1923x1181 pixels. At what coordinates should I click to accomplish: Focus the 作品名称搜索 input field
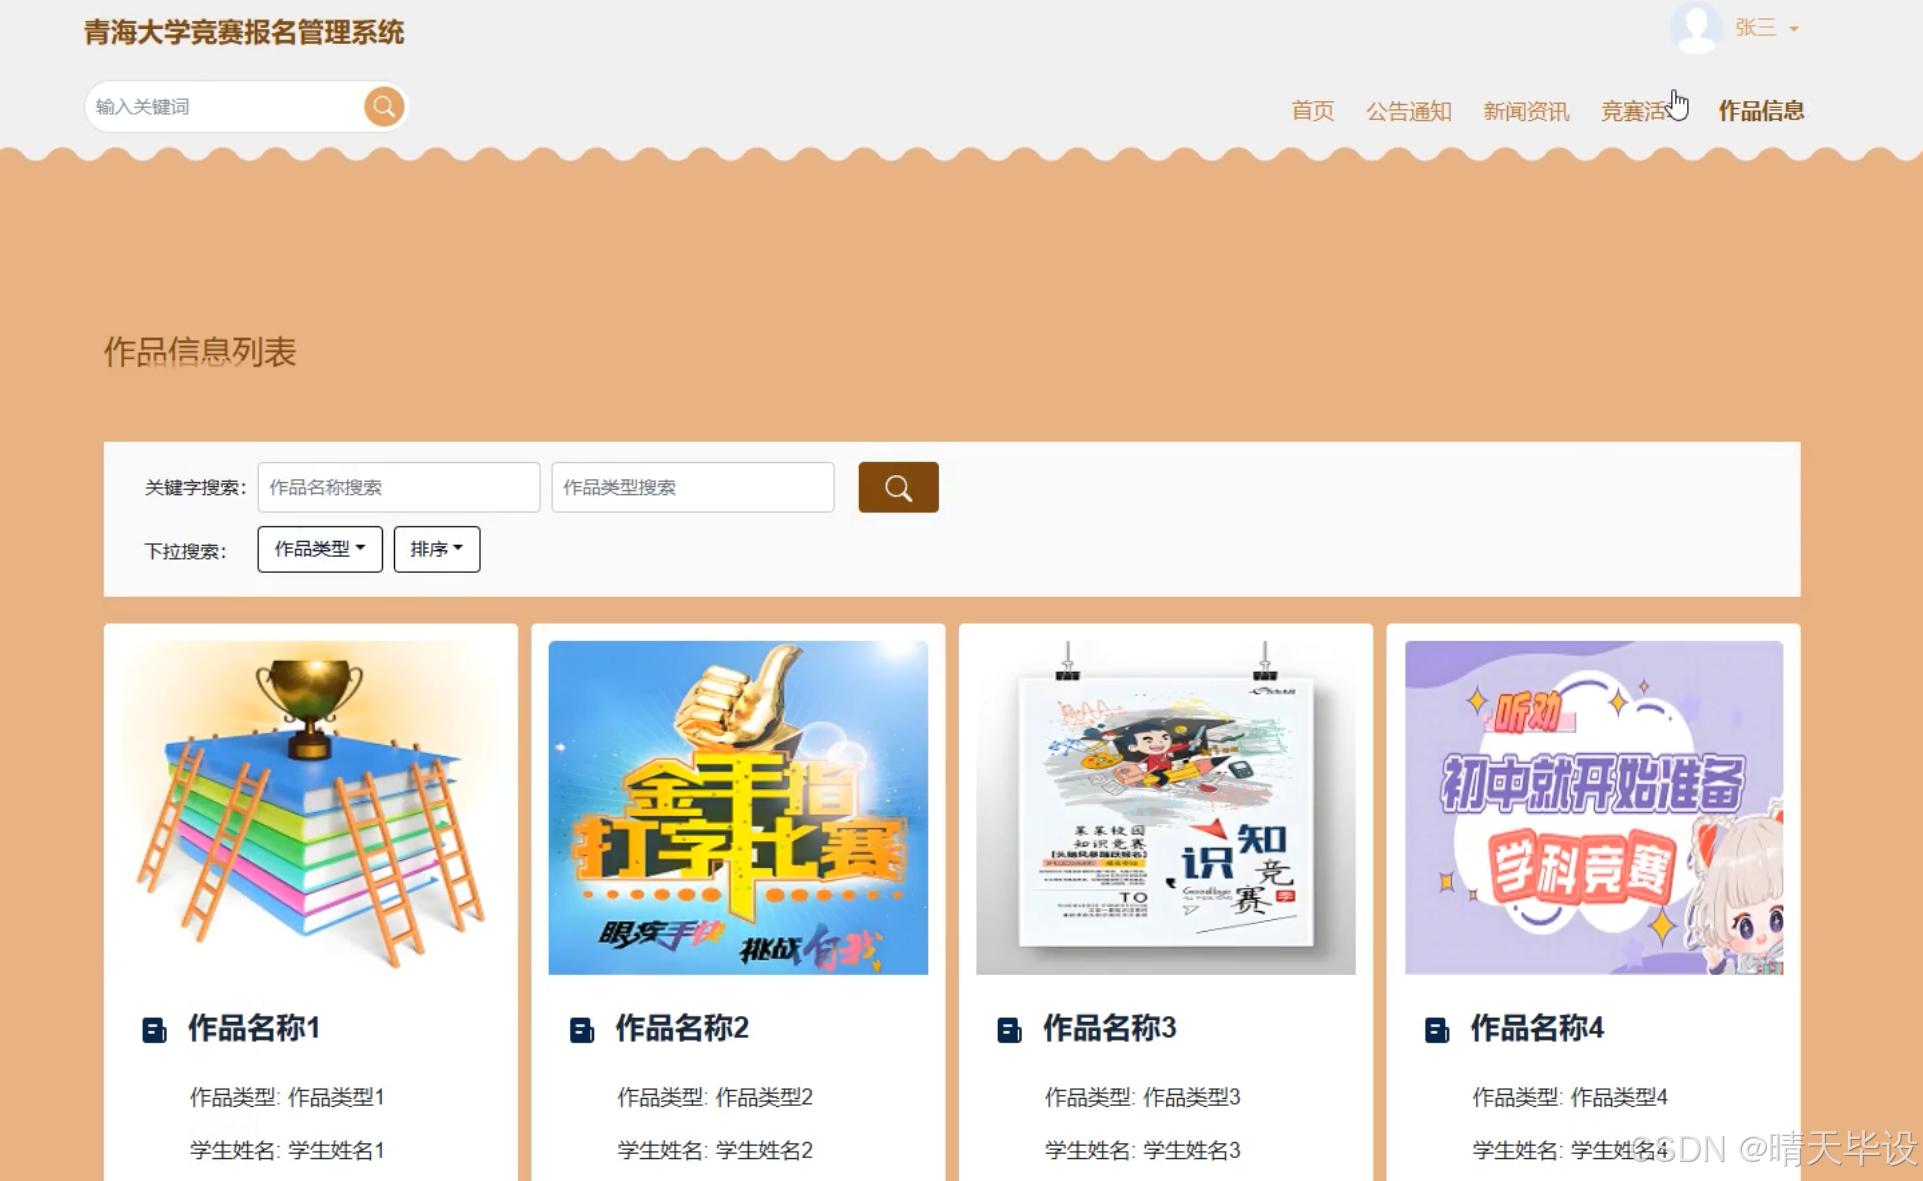[398, 487]
